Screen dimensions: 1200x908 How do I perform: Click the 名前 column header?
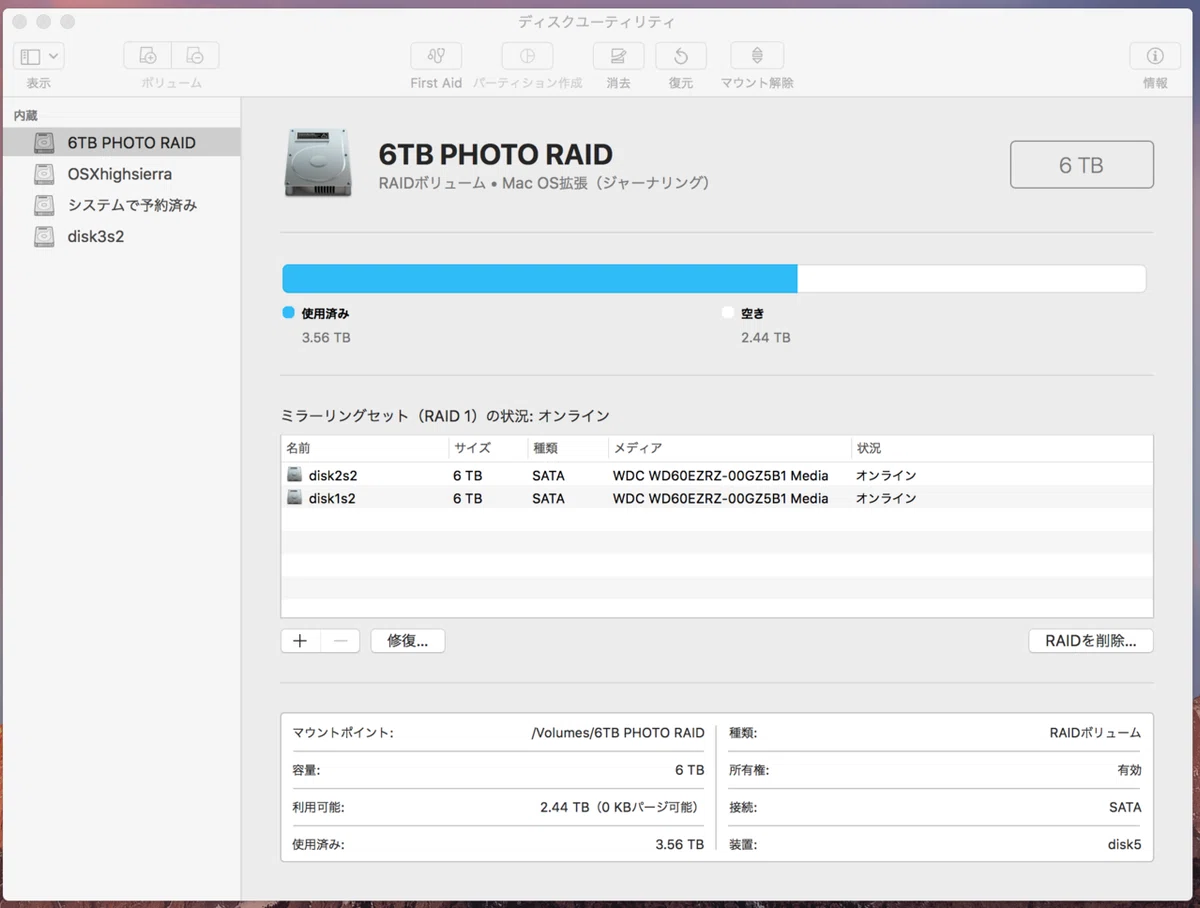tap(365, 448)
